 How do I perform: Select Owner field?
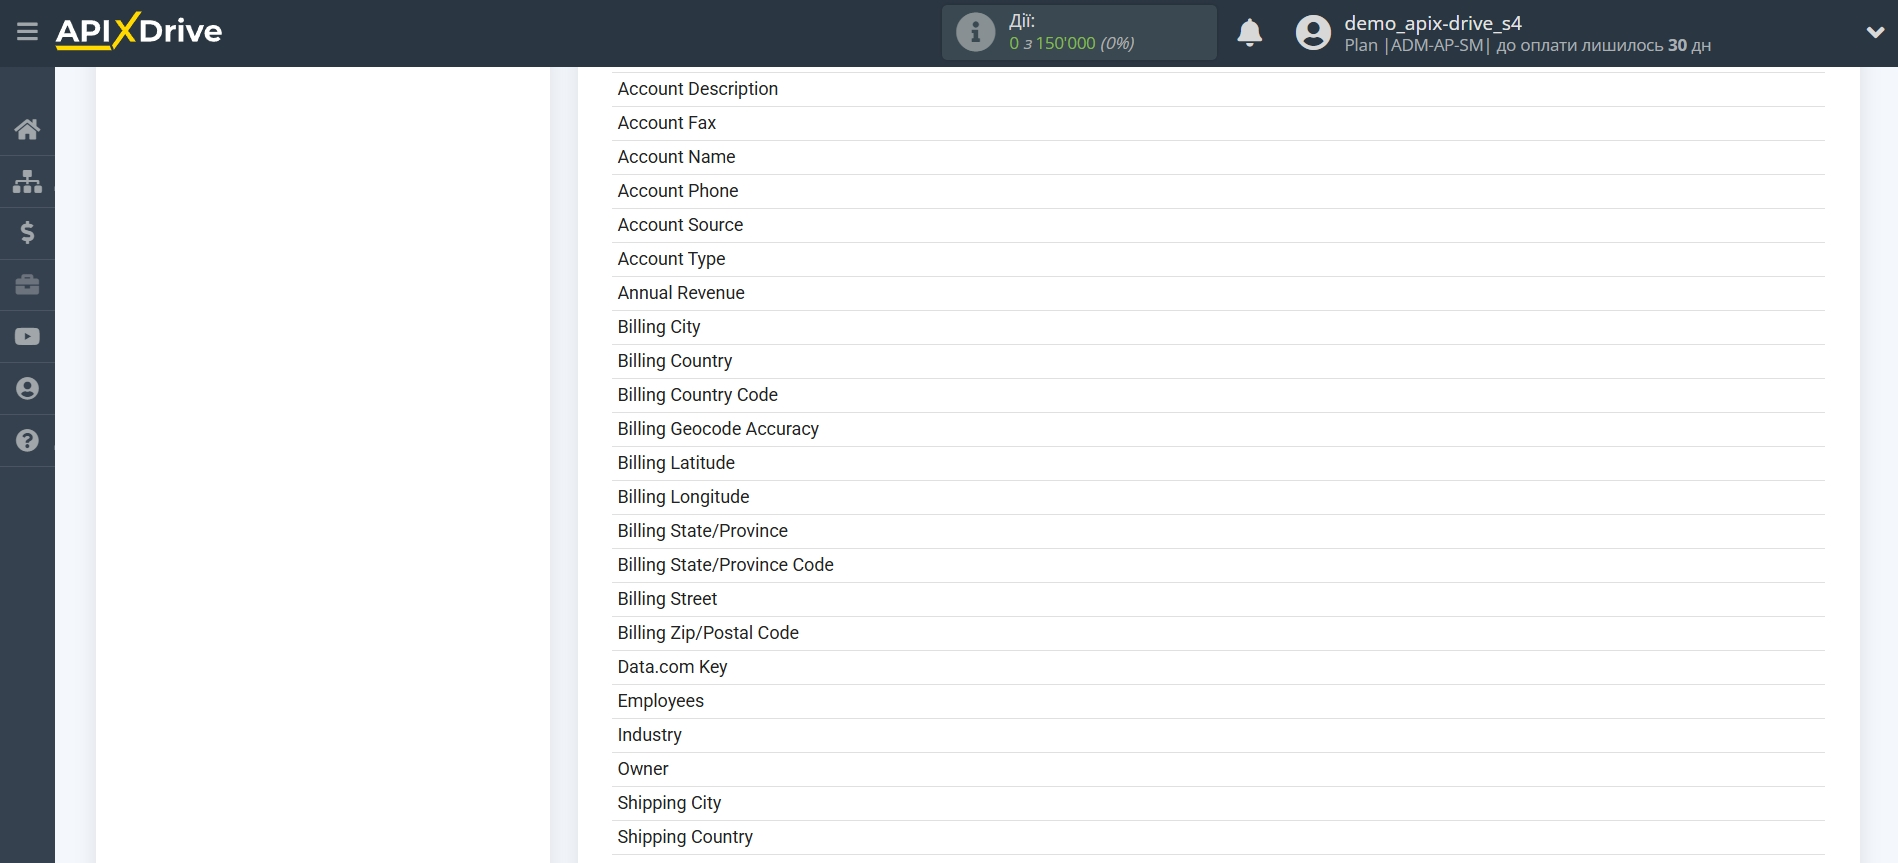[x=1218, y=769]
